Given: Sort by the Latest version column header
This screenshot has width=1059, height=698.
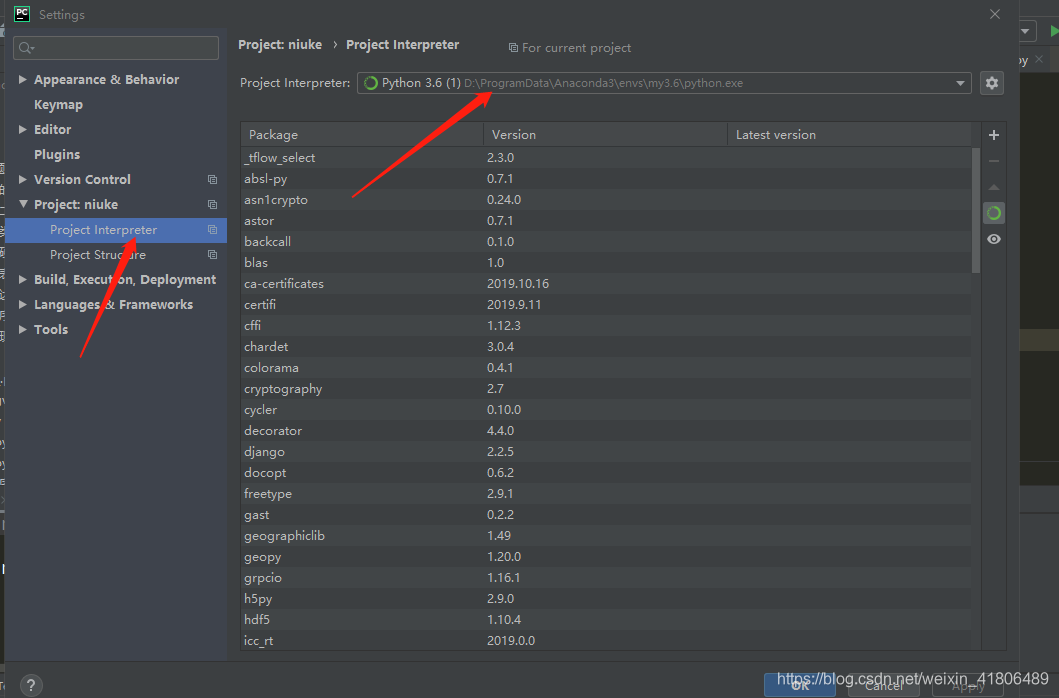Looking at the screenshot, I should [x=849, y=134].
